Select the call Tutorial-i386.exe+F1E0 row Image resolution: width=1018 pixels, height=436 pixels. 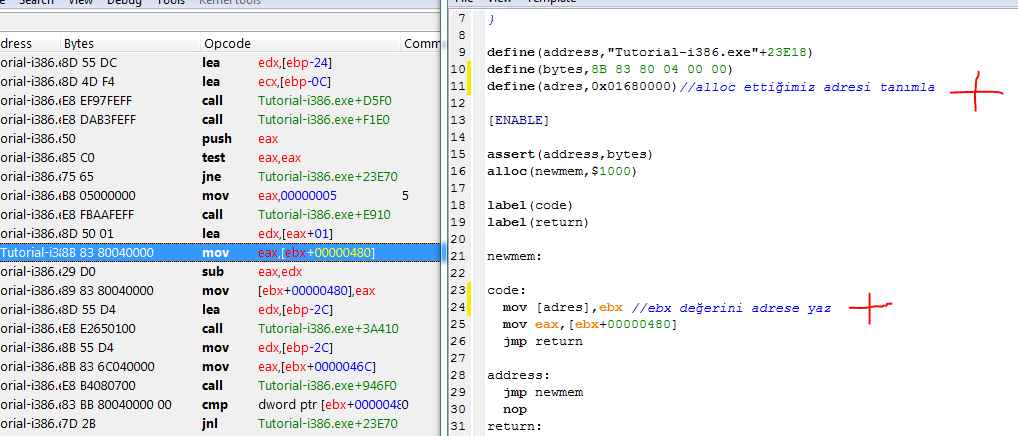[219, 119]
